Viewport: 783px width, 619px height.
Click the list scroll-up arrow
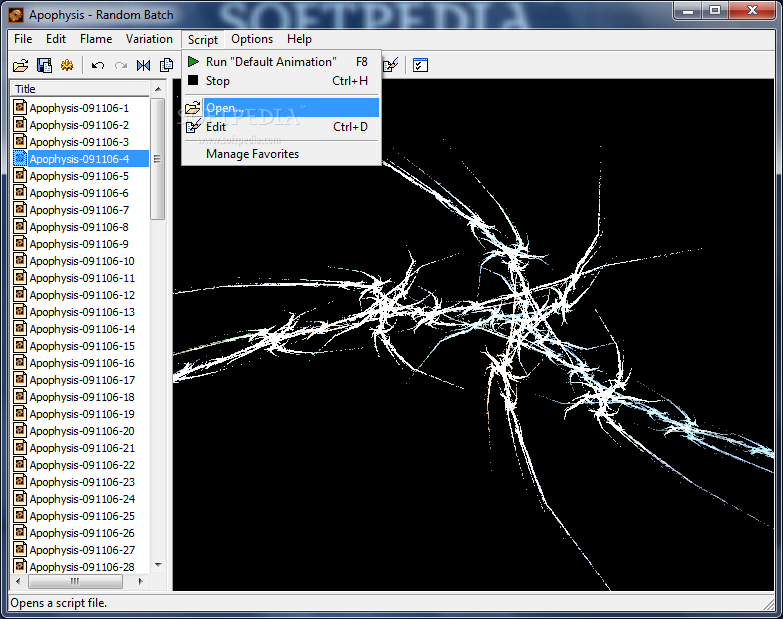click(158, 89)
